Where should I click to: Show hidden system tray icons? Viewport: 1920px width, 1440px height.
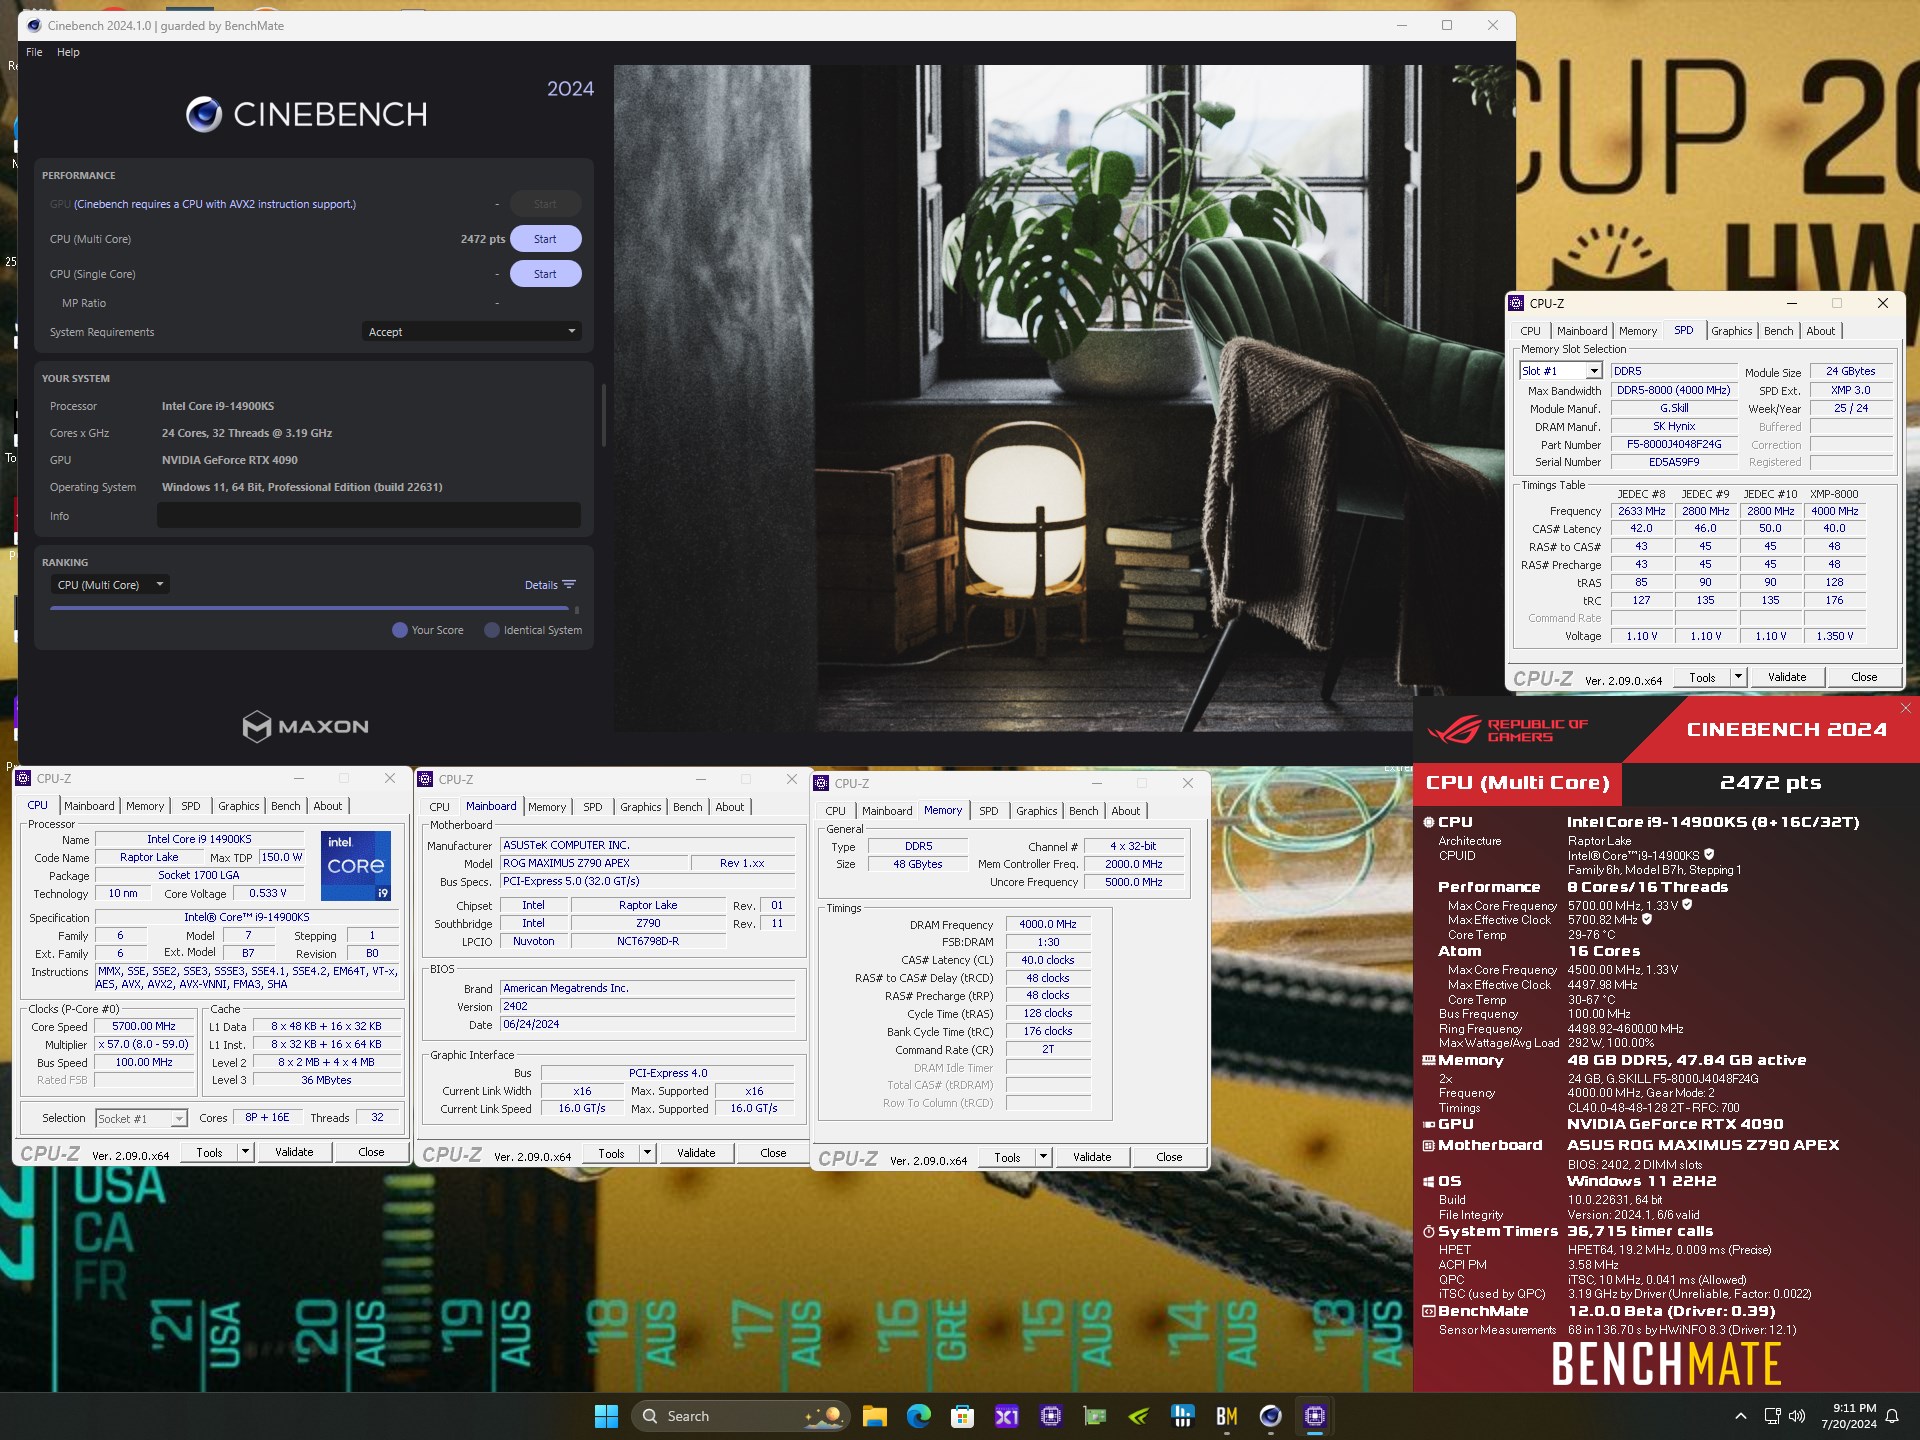click(1740, 1416)
